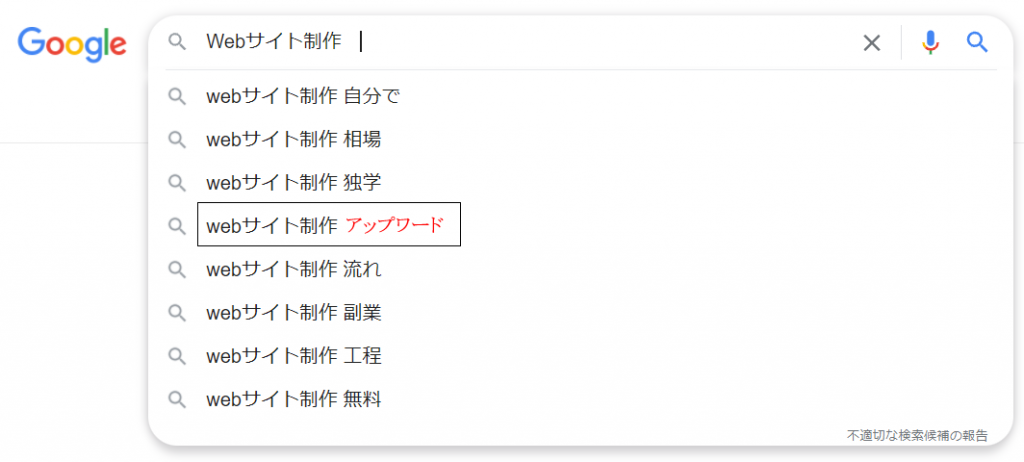Image resolution: width=1024 pixels, height=462 pixels.
Task: Click the blue search magnifier button
Action: (x=977, y=42)
